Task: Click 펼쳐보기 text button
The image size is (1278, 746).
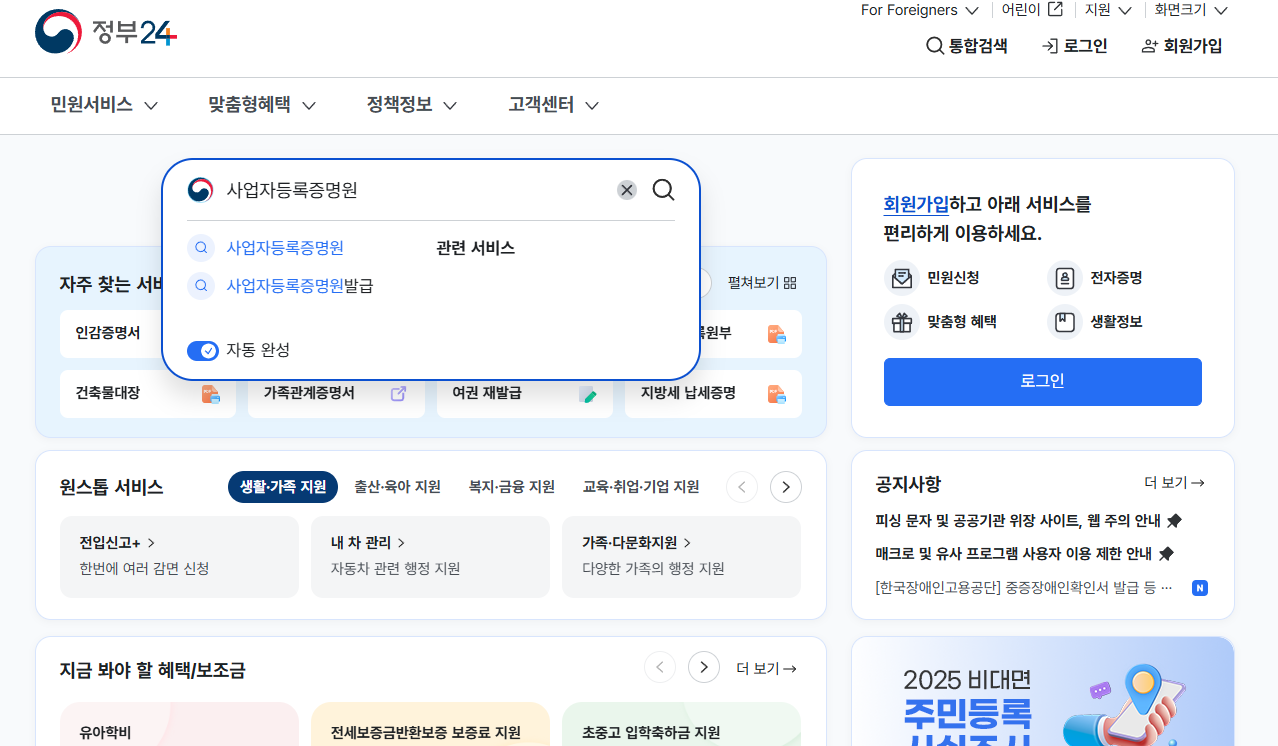Action: point(753,283)
